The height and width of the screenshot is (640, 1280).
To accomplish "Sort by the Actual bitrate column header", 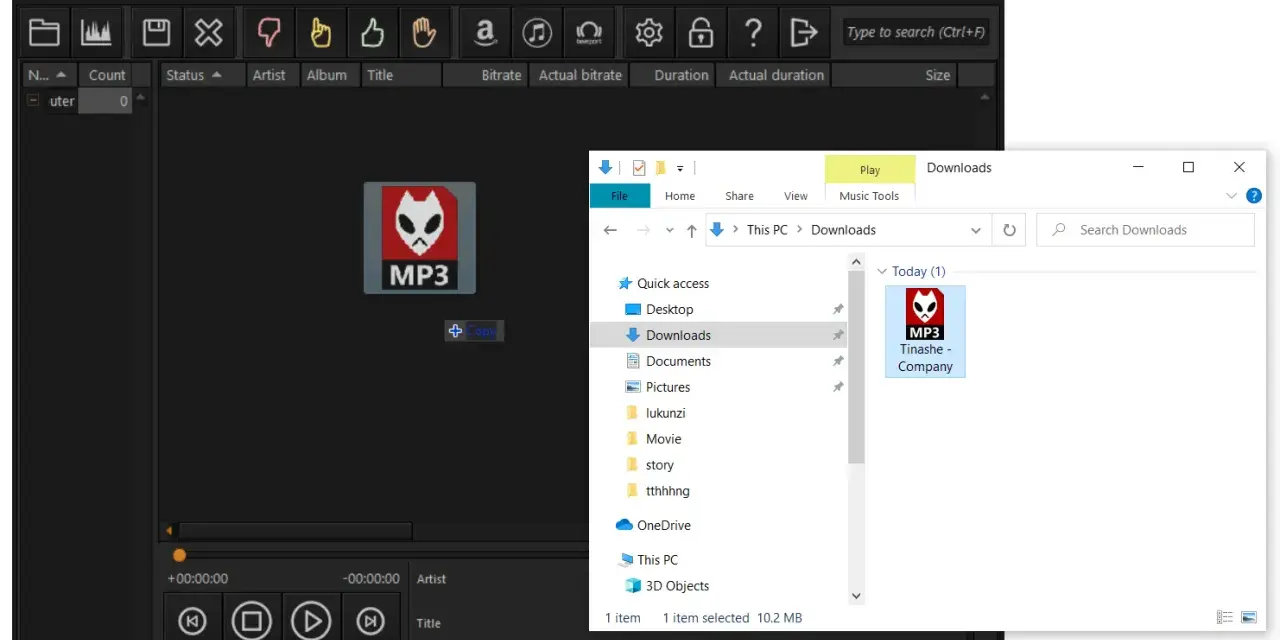I will click(x=580, y=75).
